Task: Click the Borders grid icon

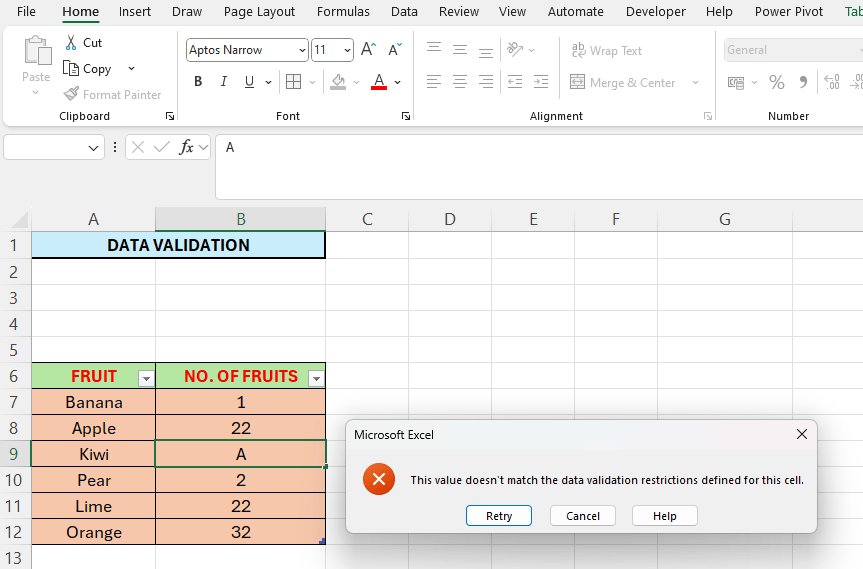Action: coord(293,82)
